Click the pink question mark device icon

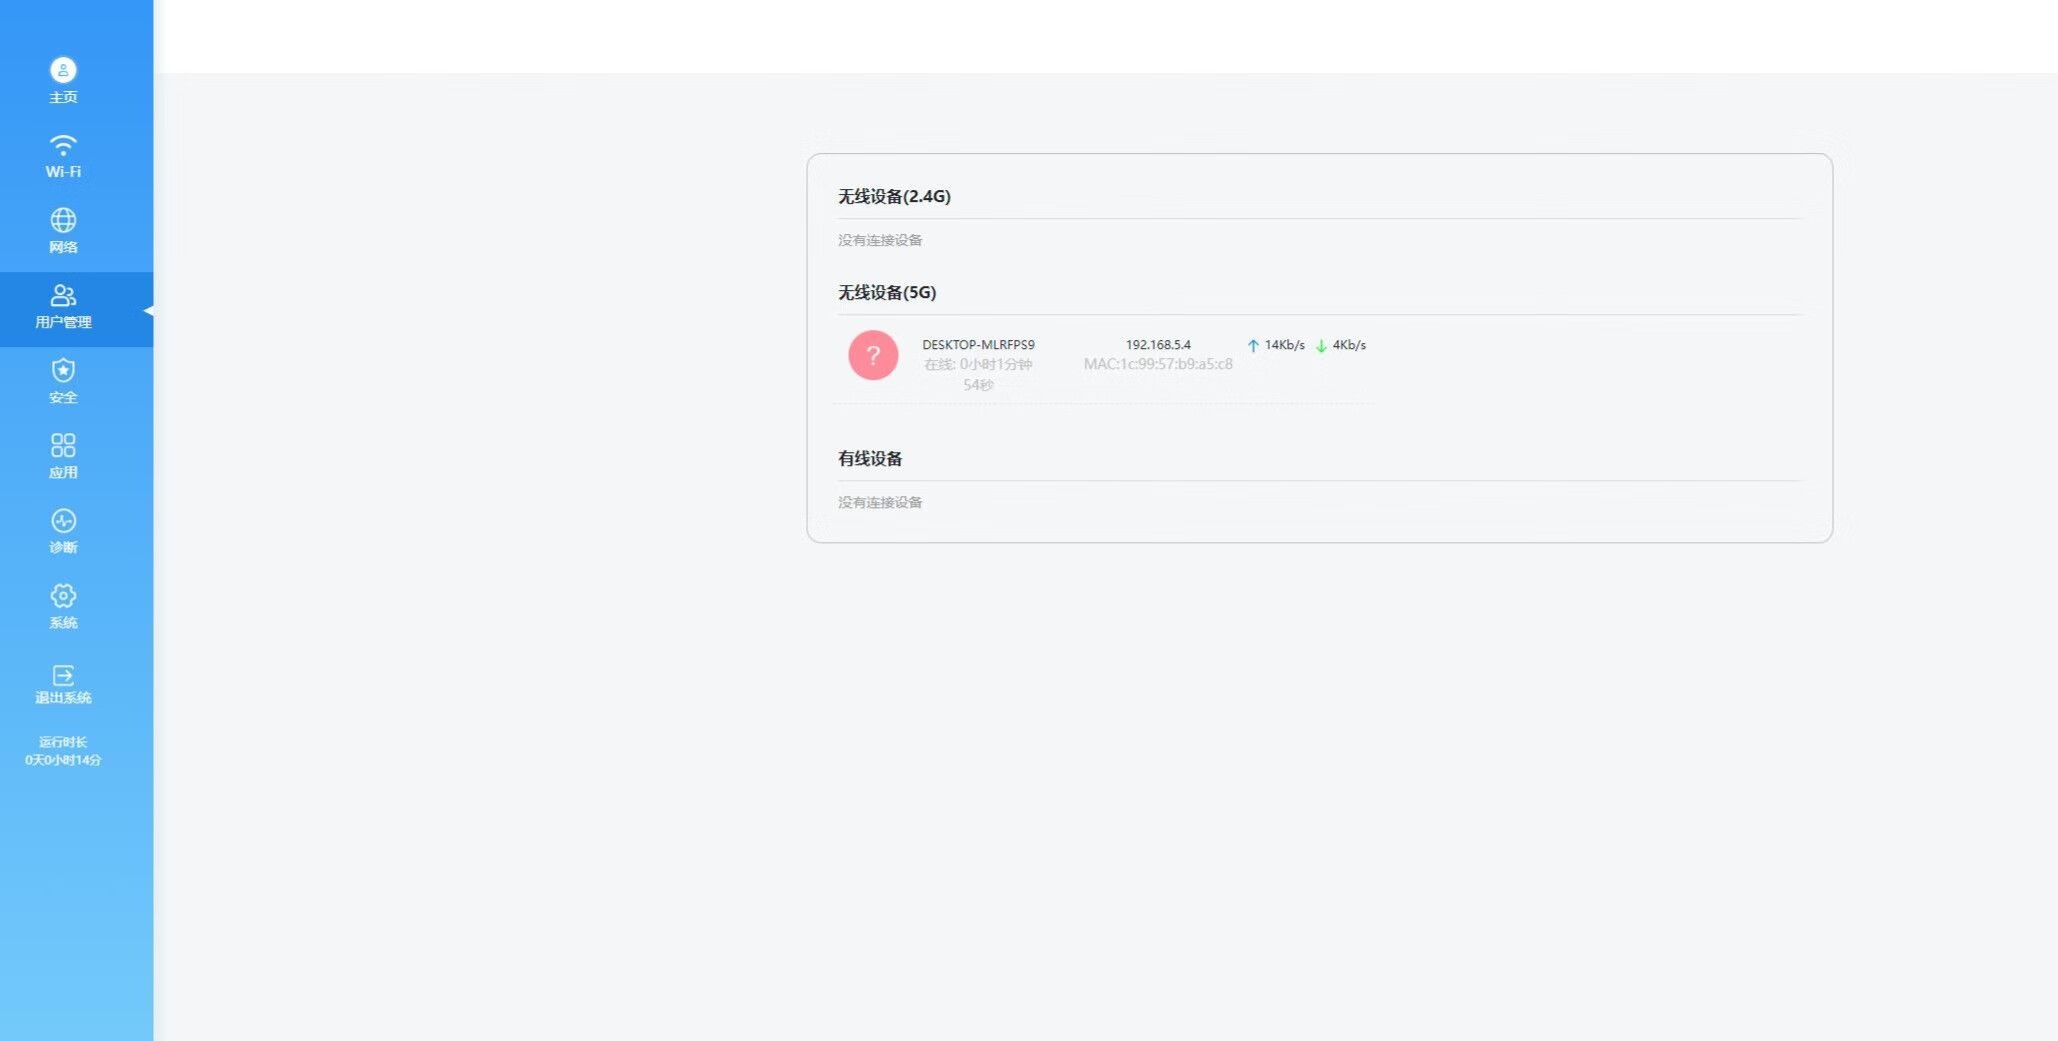(873, 355)
